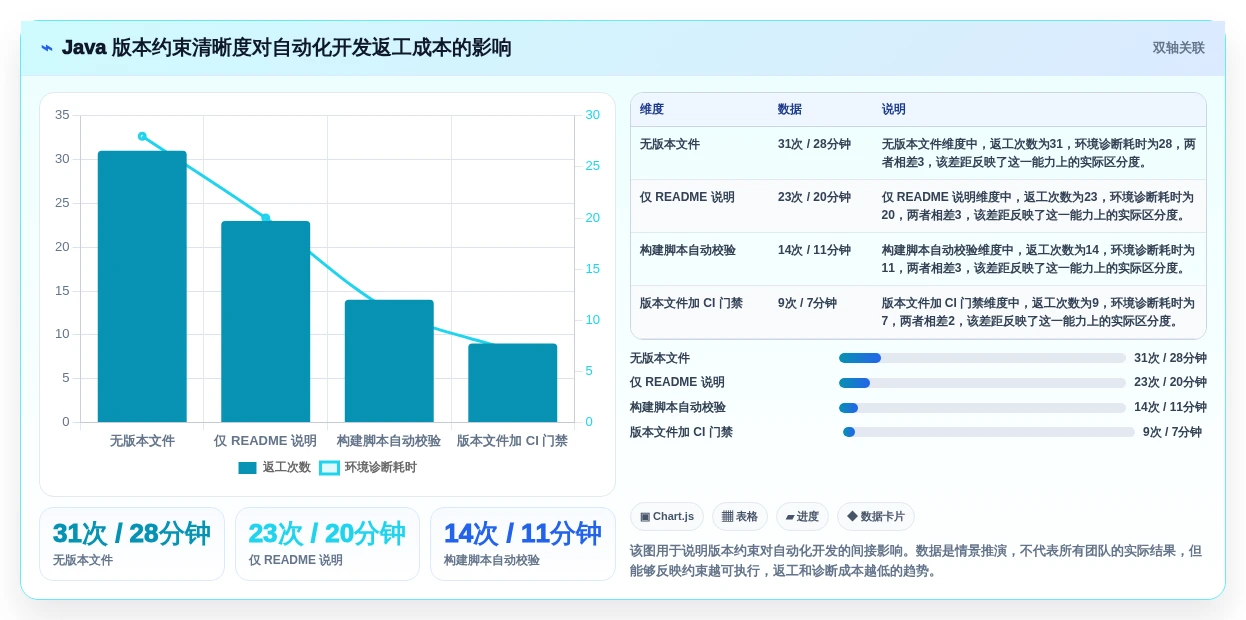Select the Chart.js tag chip
The height and width of the screenshot is (620, 1246).
click(x=667, y=517)
